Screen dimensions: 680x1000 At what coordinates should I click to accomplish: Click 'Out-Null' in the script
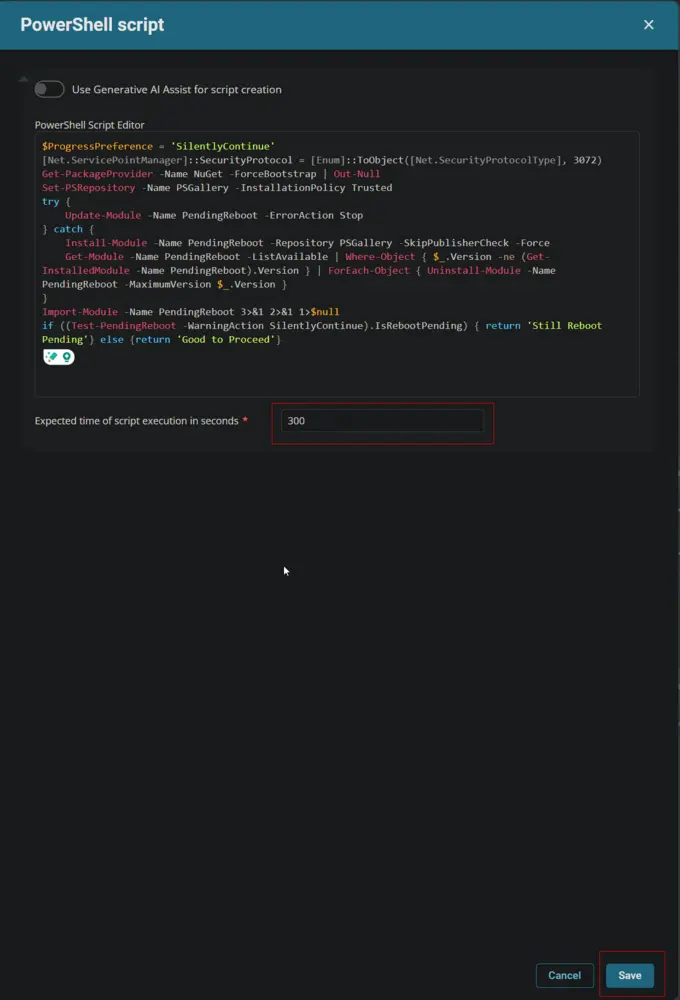(357, 173)
